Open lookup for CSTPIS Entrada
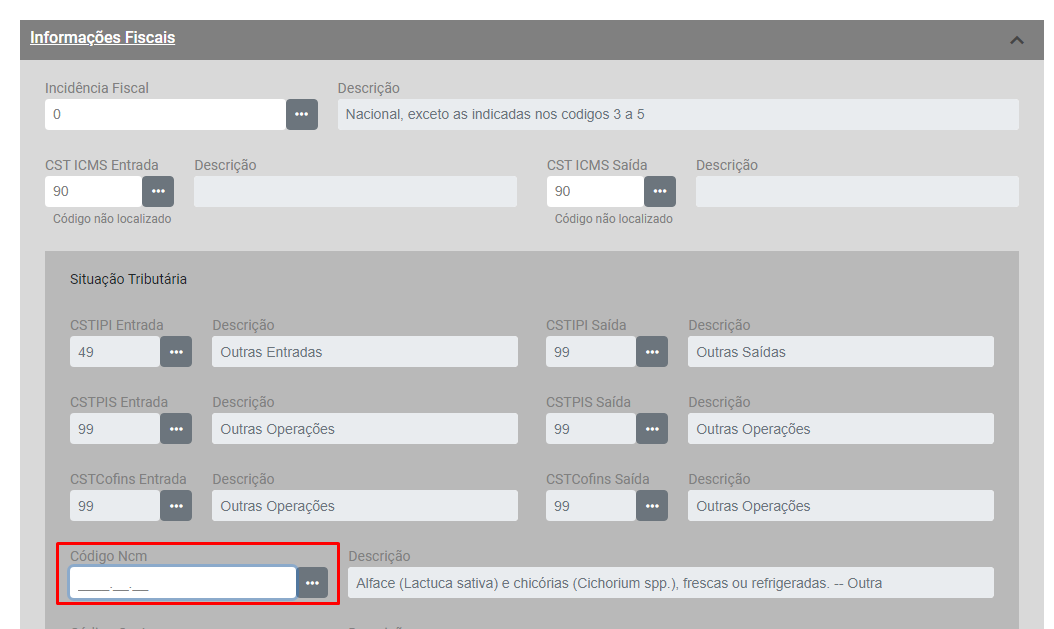 point(176,429)
